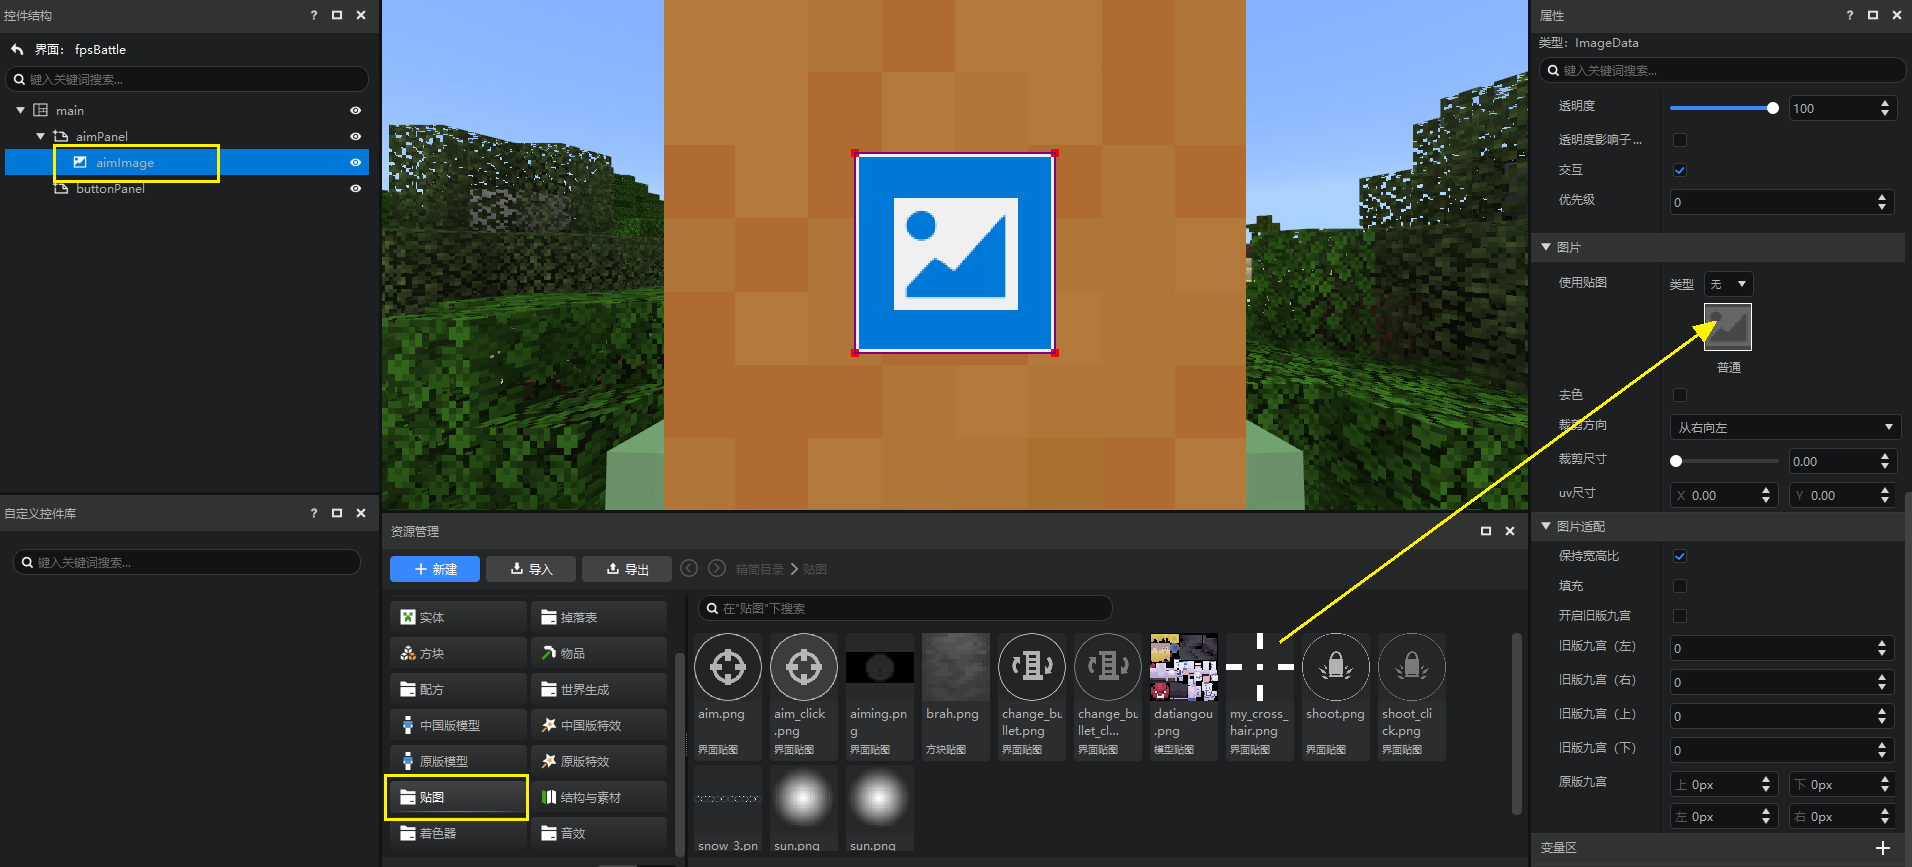Screen dimensions: 1912x867
Task: Adjust the 透明度 value stepper
Action: click(1885, 108)
